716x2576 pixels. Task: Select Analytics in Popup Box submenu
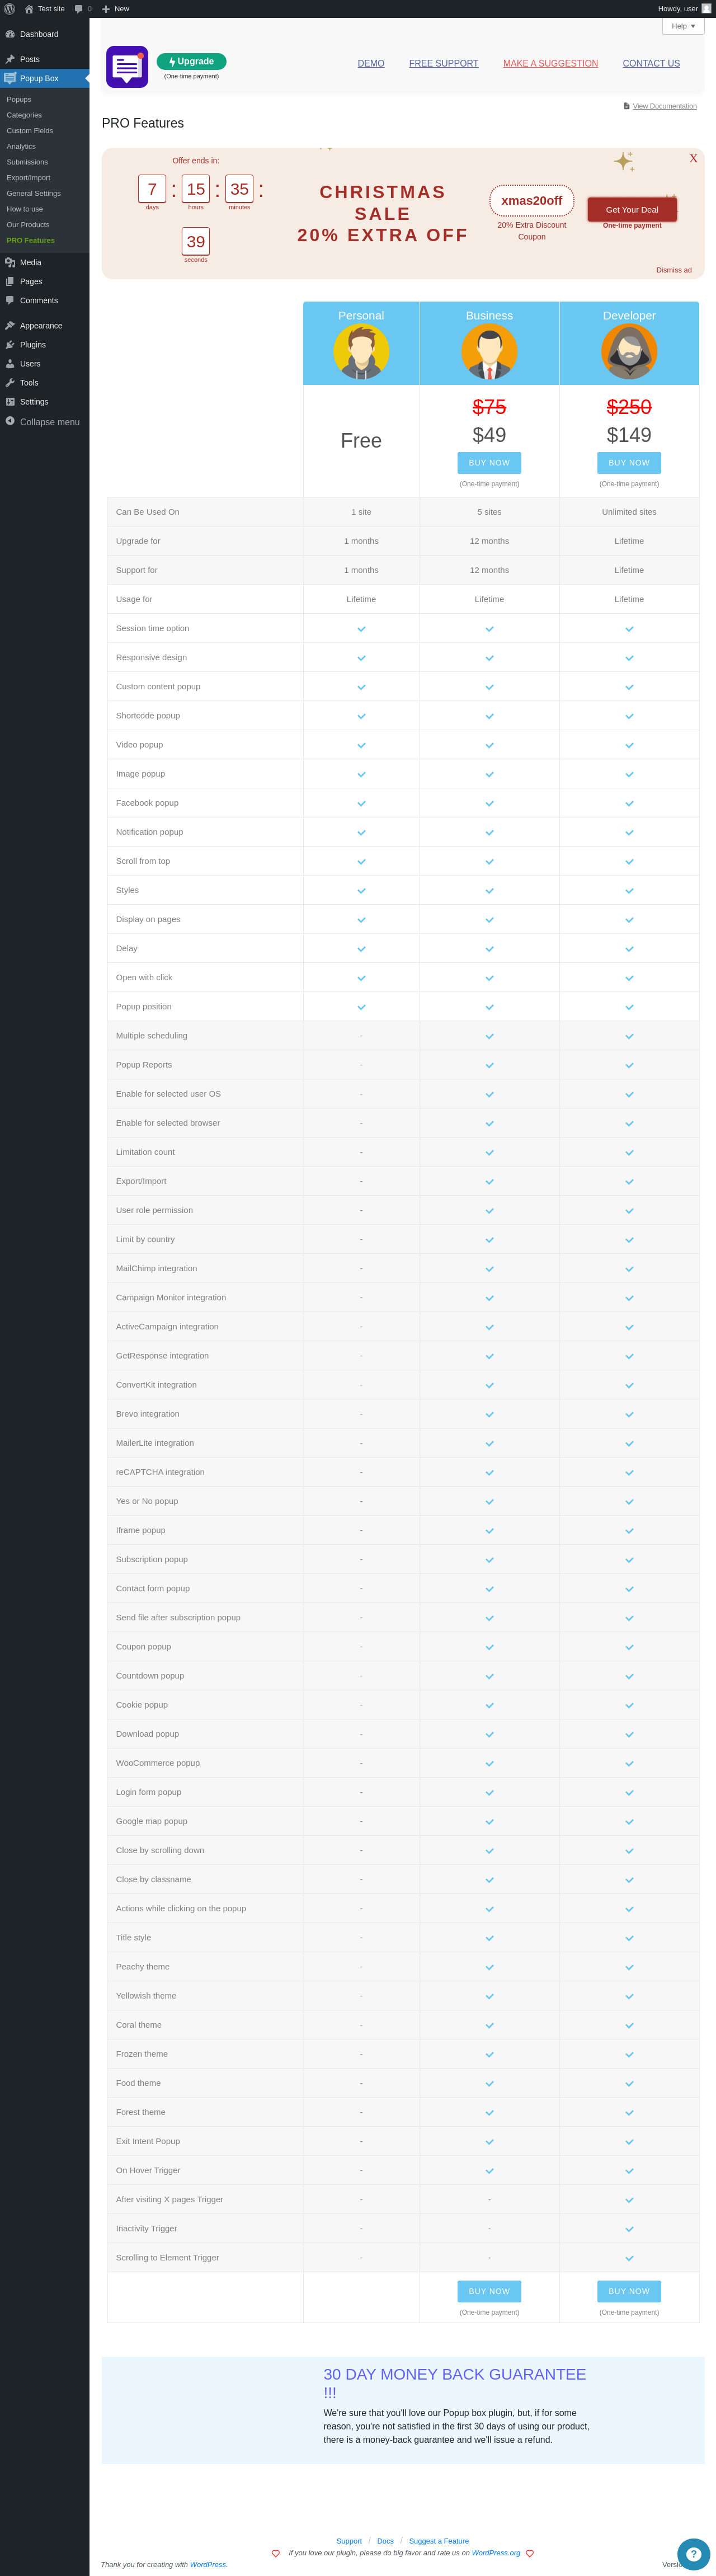pyautogui.click(x=21, y=147)
